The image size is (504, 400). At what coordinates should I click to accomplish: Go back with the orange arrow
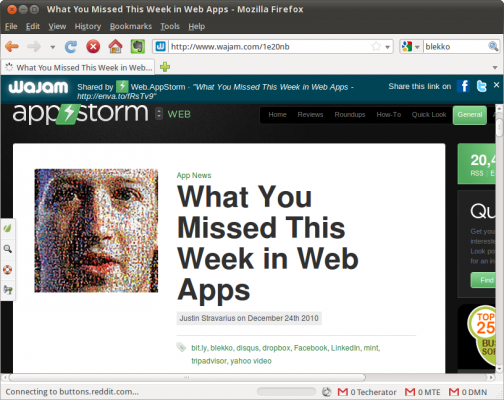point(12,46)
